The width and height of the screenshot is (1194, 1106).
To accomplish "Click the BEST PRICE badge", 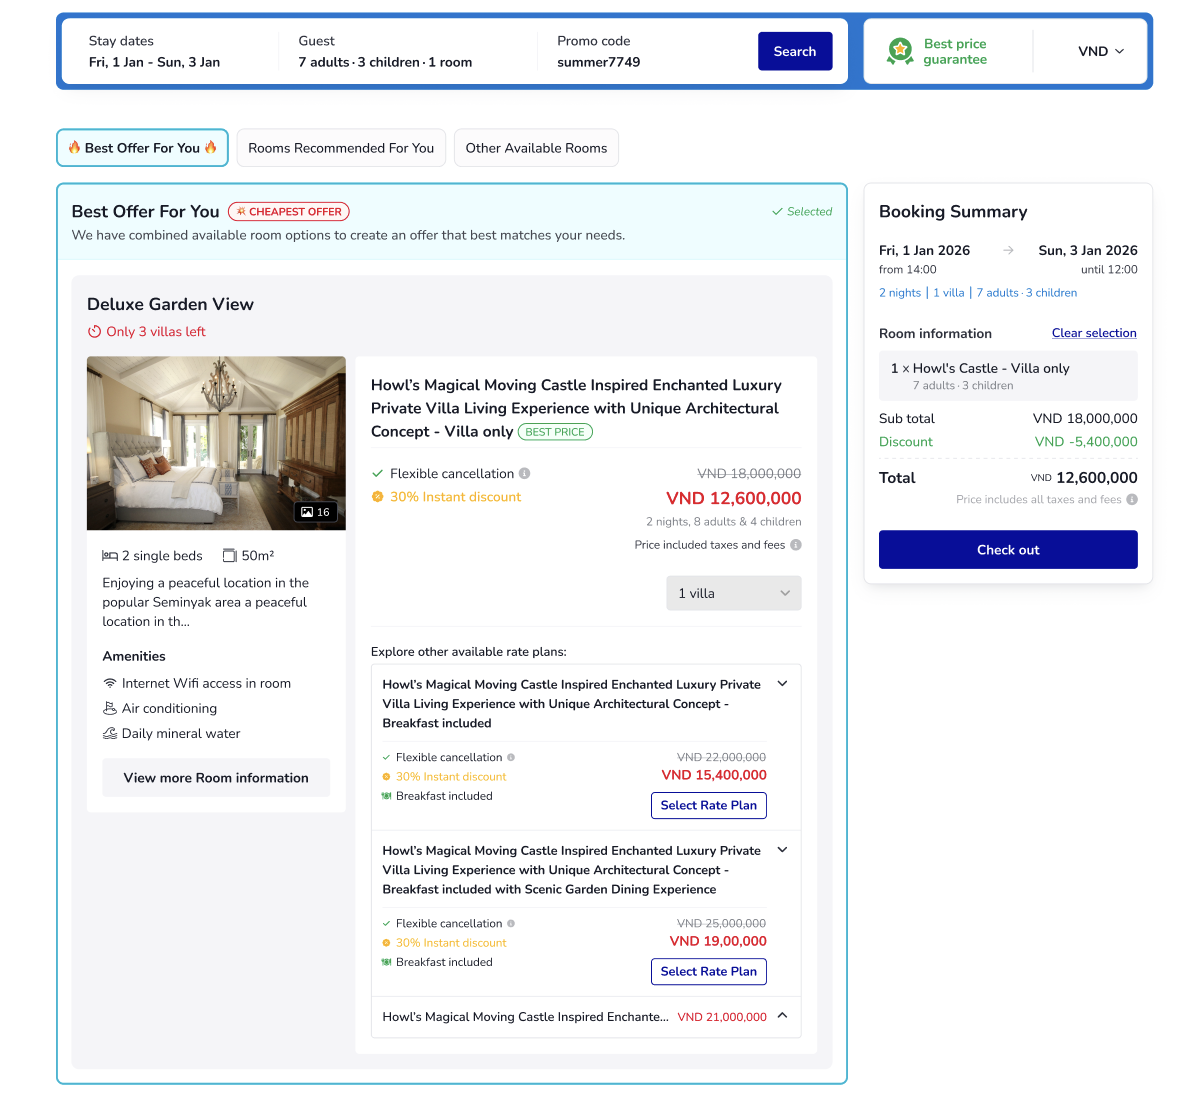I will point(555,432).
